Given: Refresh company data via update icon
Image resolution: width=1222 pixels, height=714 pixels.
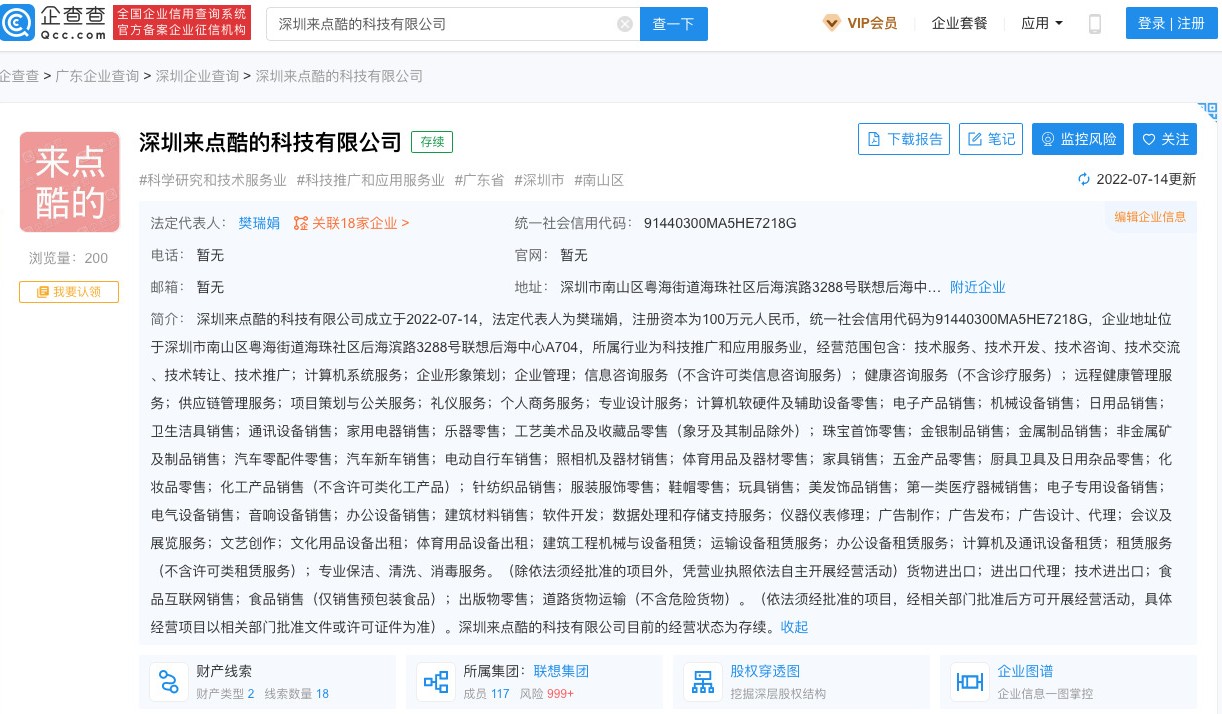Looking at the screenshot, I should (1083, 180).
